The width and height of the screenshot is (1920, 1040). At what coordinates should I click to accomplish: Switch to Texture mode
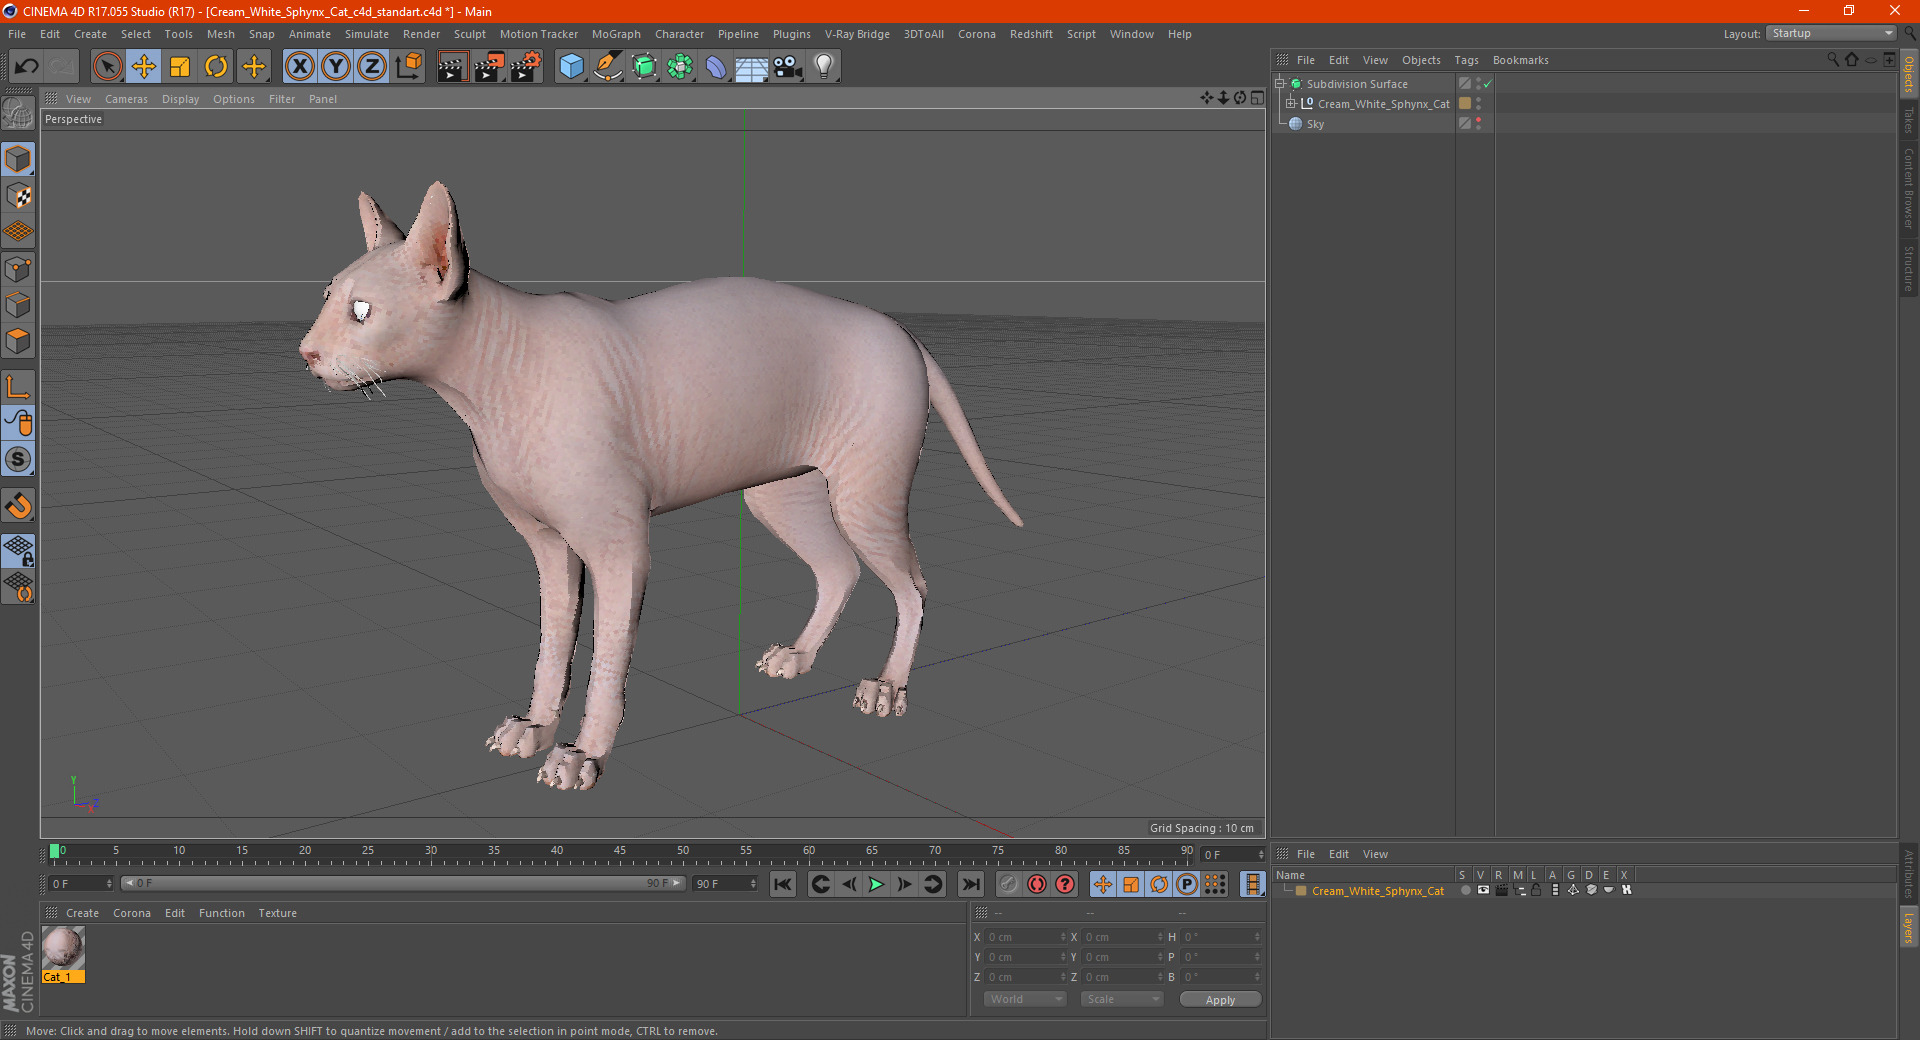(x=18, y=196)
